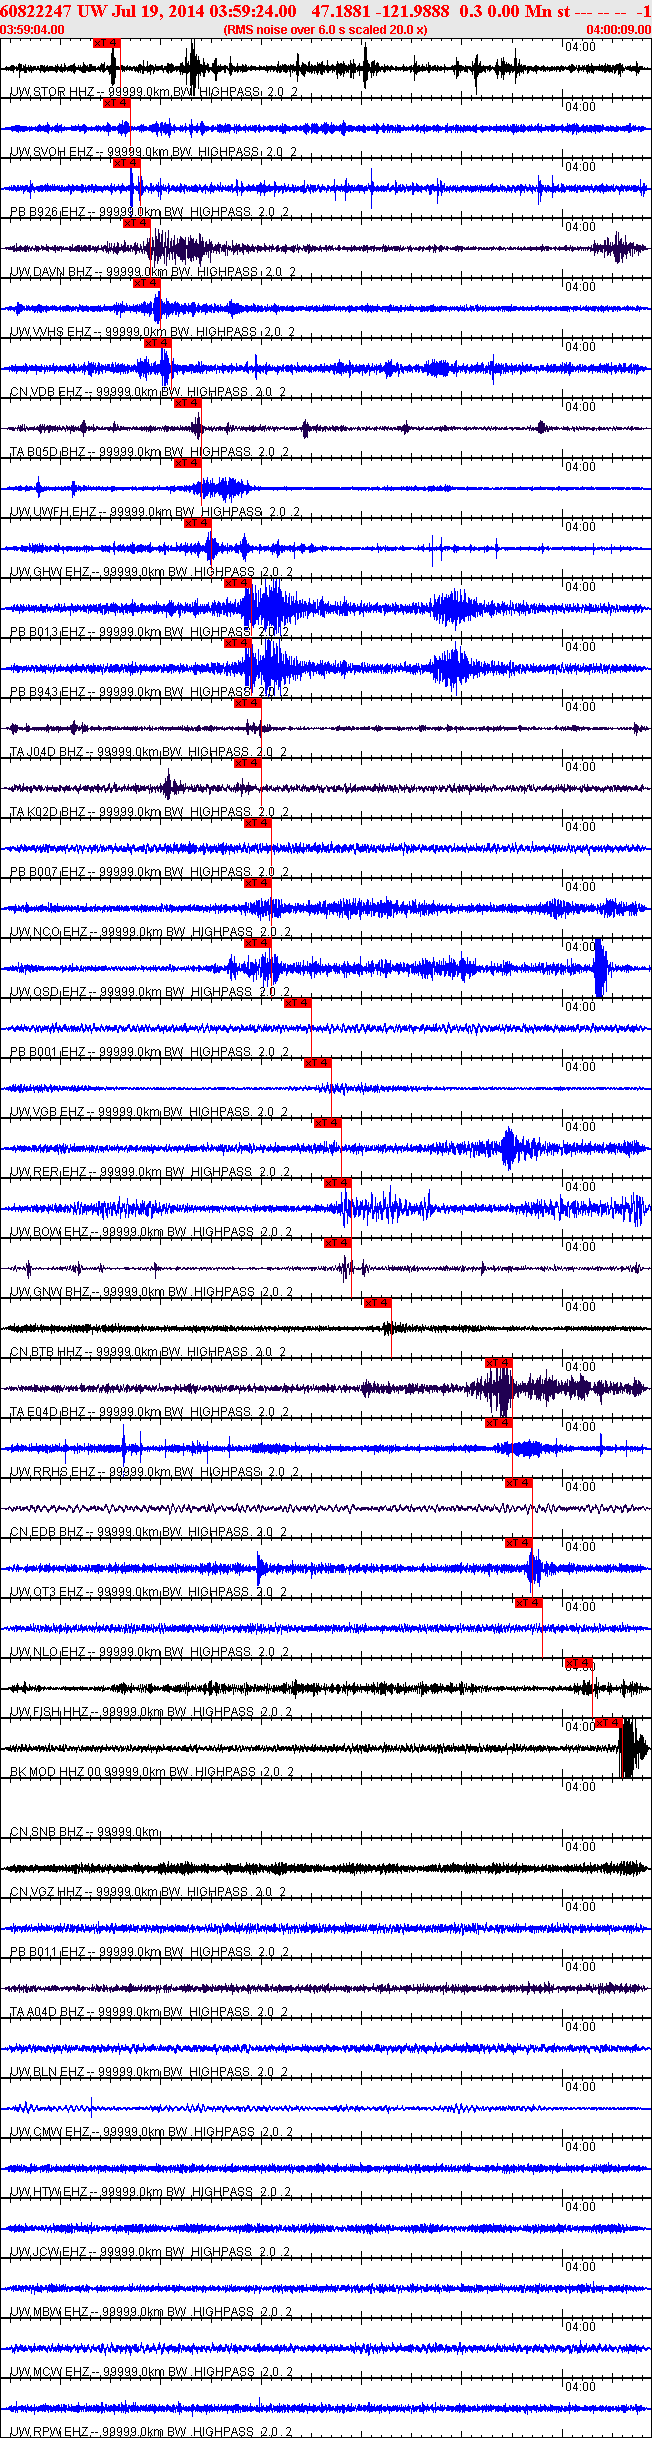Select the PB B001 EHZ trace label
The image size is (652, 2438).
[x=149, y=1052]
